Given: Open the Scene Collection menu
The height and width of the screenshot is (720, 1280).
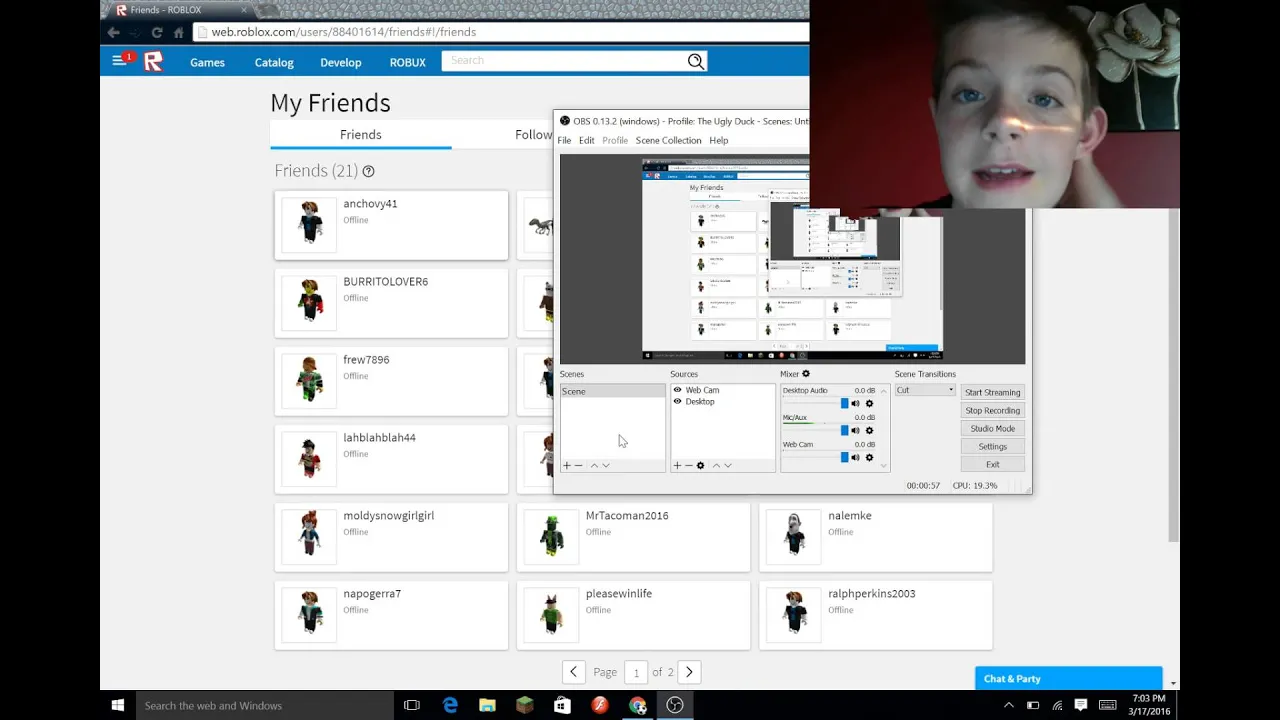Looking at the screenshot, I should [668, 140].
